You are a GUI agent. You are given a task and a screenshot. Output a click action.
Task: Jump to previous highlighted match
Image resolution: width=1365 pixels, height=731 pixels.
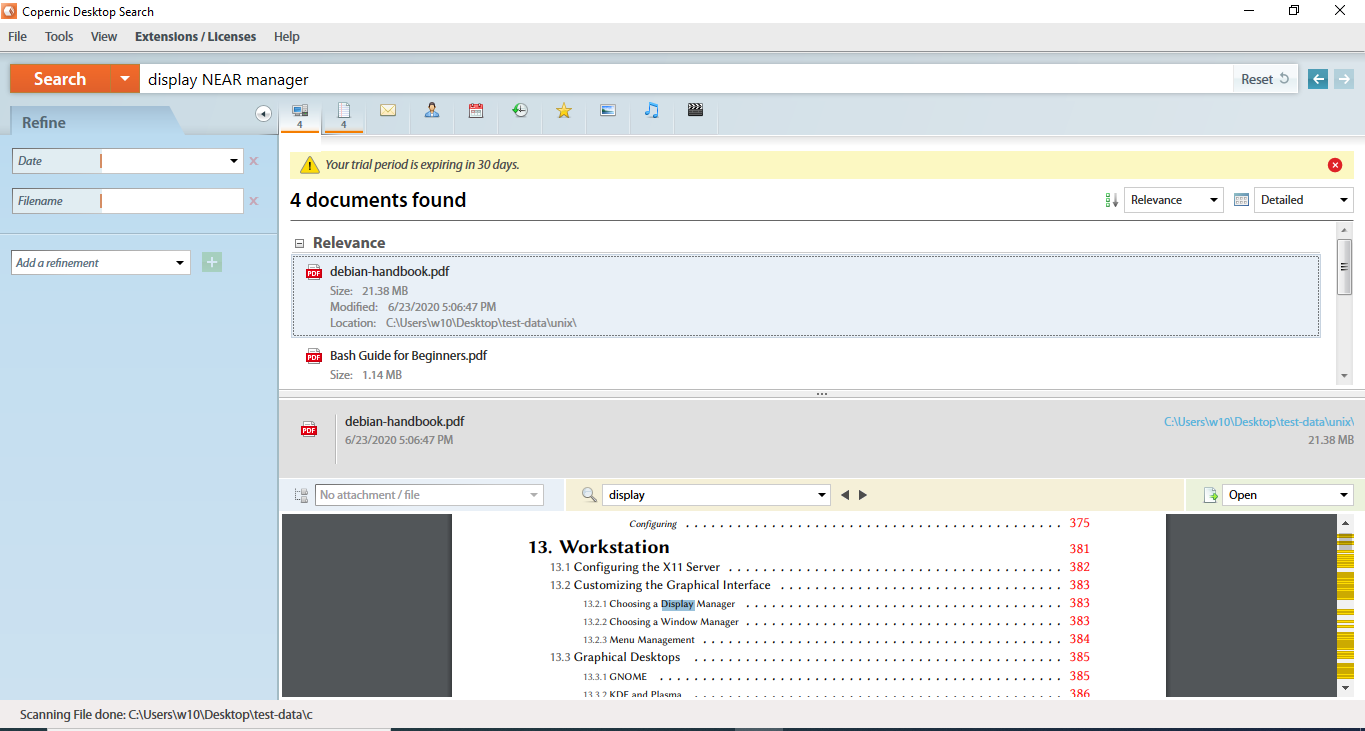point(845,495)
